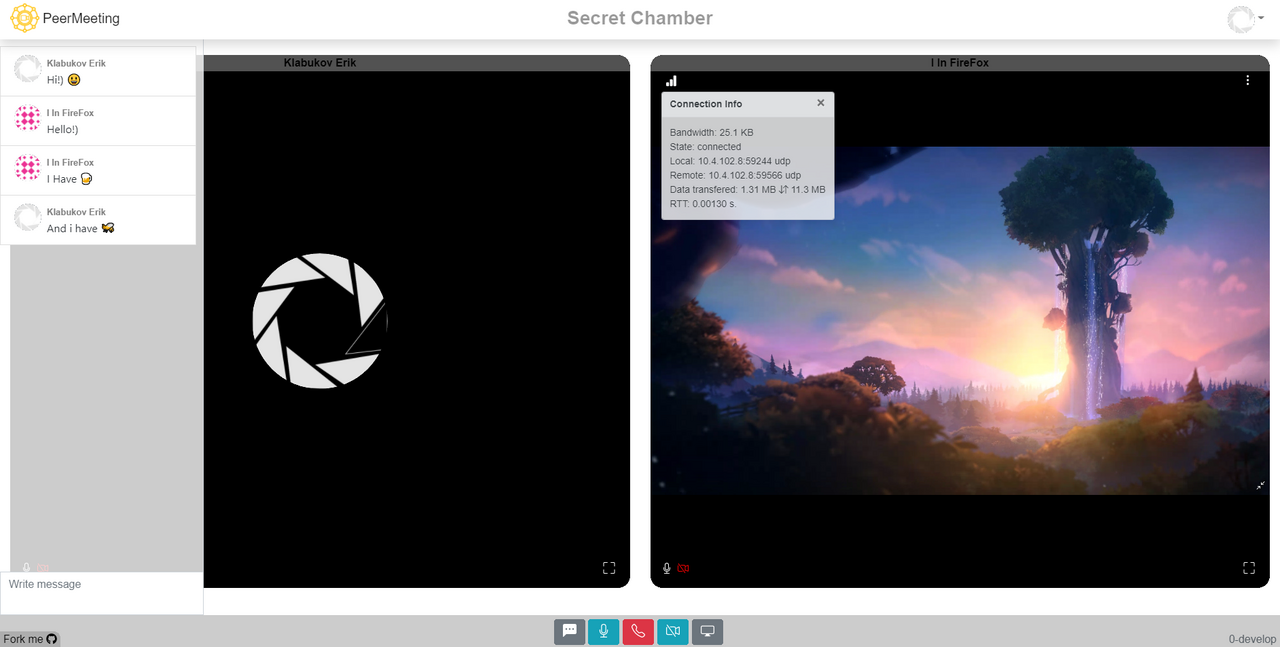
Task: Click the Secret Chamber room title
Action: (x=640, y=18)
